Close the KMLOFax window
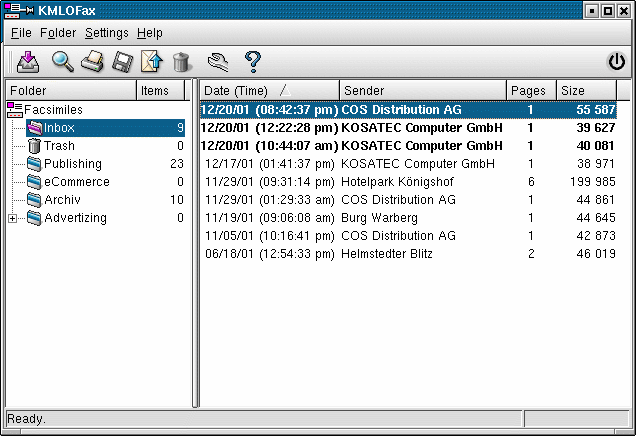The image size is (636, 436). (623, 11)
